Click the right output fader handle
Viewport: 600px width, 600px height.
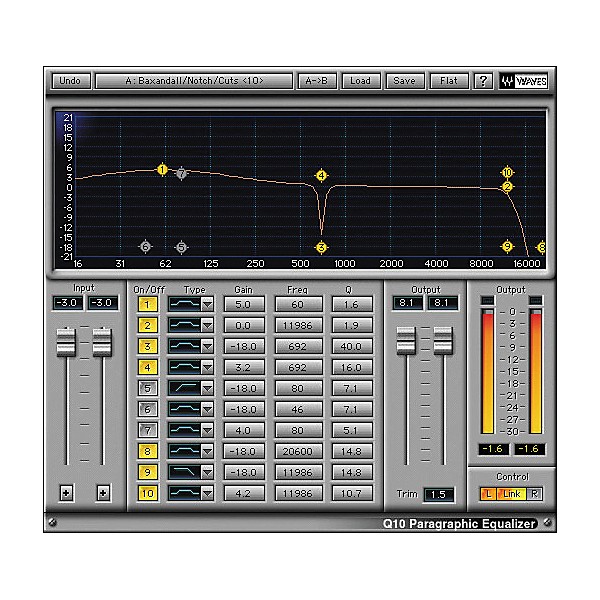[443, 340]
